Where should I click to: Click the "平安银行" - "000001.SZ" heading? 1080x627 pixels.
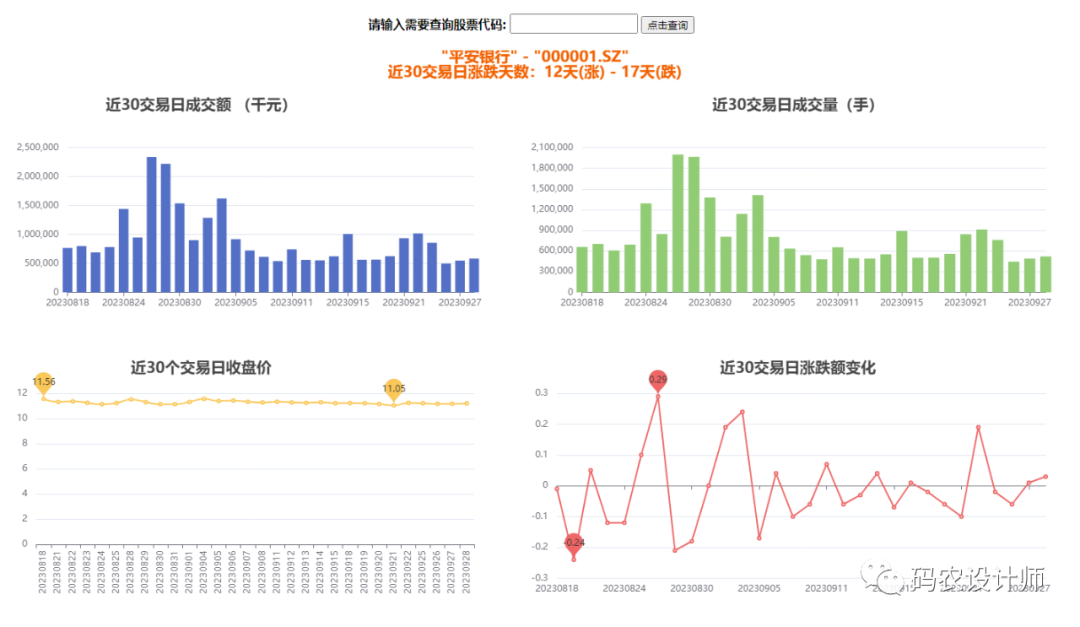535,57
